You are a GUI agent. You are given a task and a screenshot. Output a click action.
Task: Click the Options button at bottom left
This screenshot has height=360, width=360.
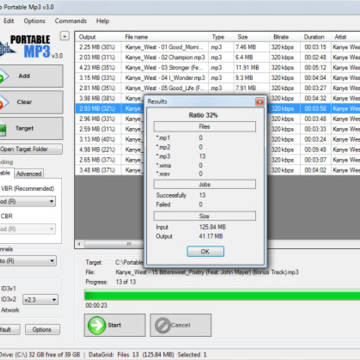[42, 329]
